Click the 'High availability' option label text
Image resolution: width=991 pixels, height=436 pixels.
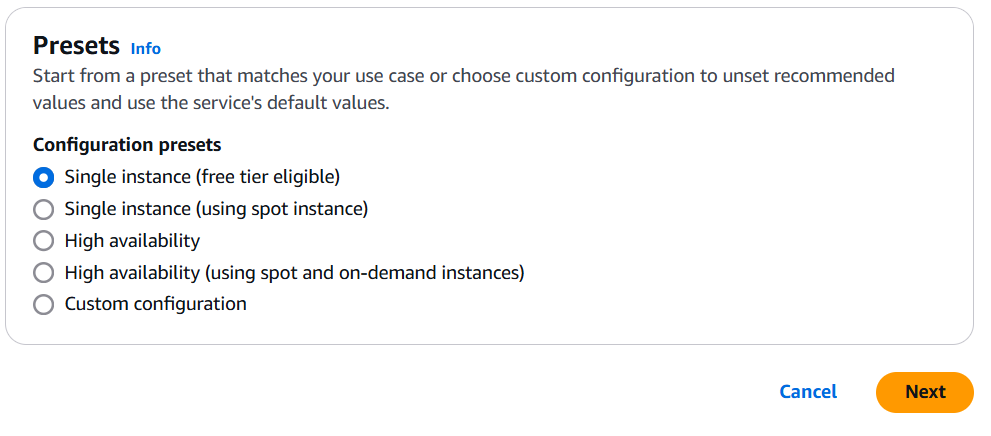(132, 241)
